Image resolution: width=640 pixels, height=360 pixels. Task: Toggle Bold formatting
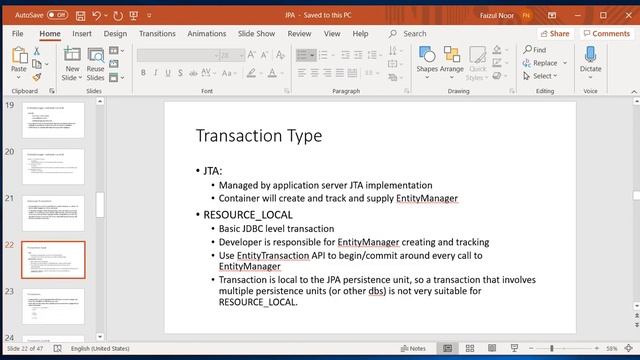143,73
